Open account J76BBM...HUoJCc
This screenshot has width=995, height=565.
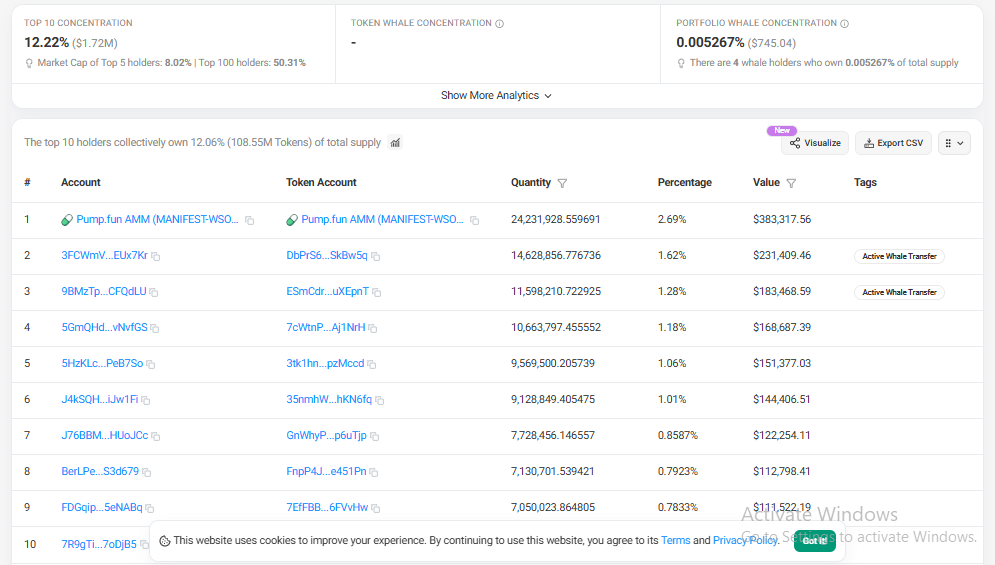[x=105, y=435]
